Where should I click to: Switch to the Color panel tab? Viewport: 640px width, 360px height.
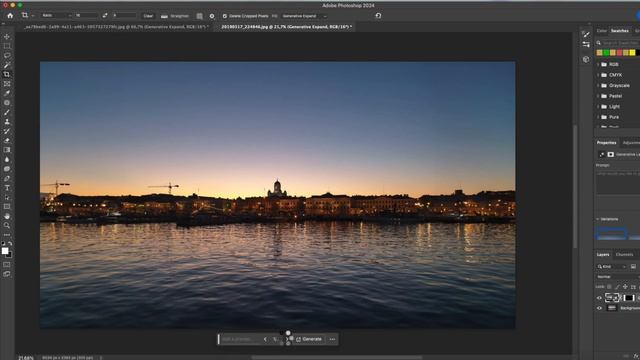[602, 31]
